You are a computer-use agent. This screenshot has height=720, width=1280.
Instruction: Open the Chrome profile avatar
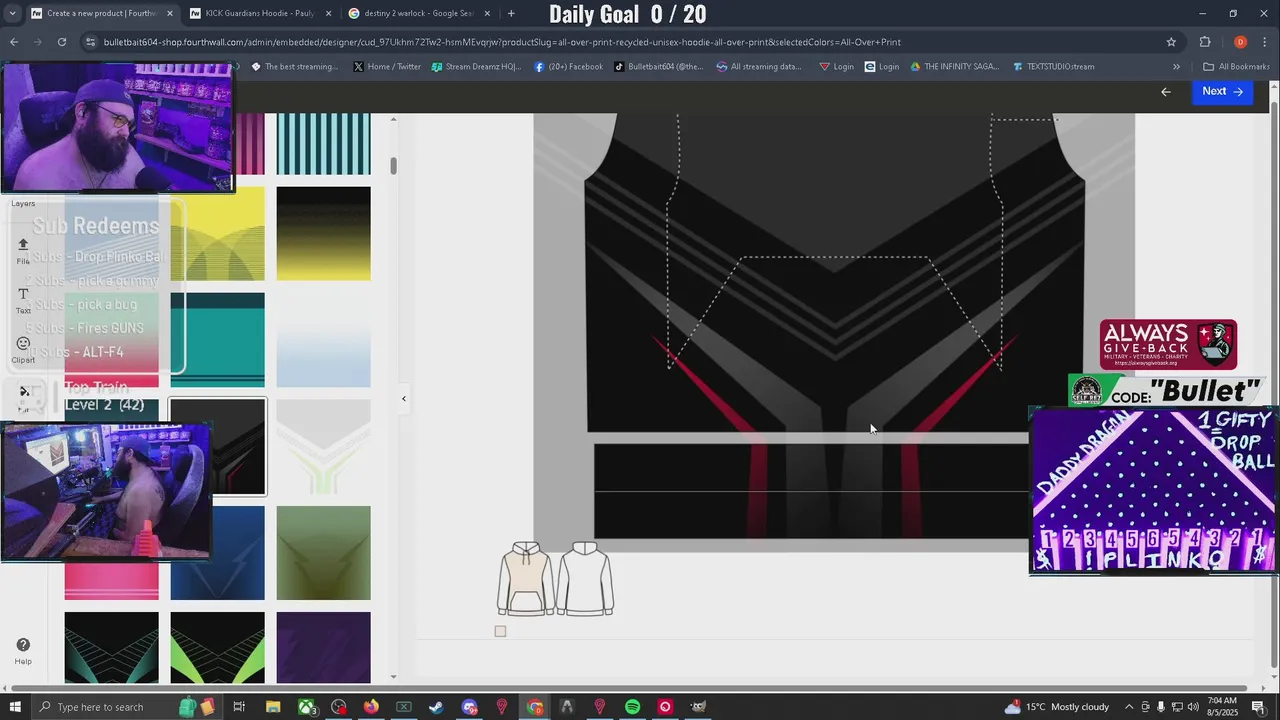pyautogui.click(x=1240, y=42)
